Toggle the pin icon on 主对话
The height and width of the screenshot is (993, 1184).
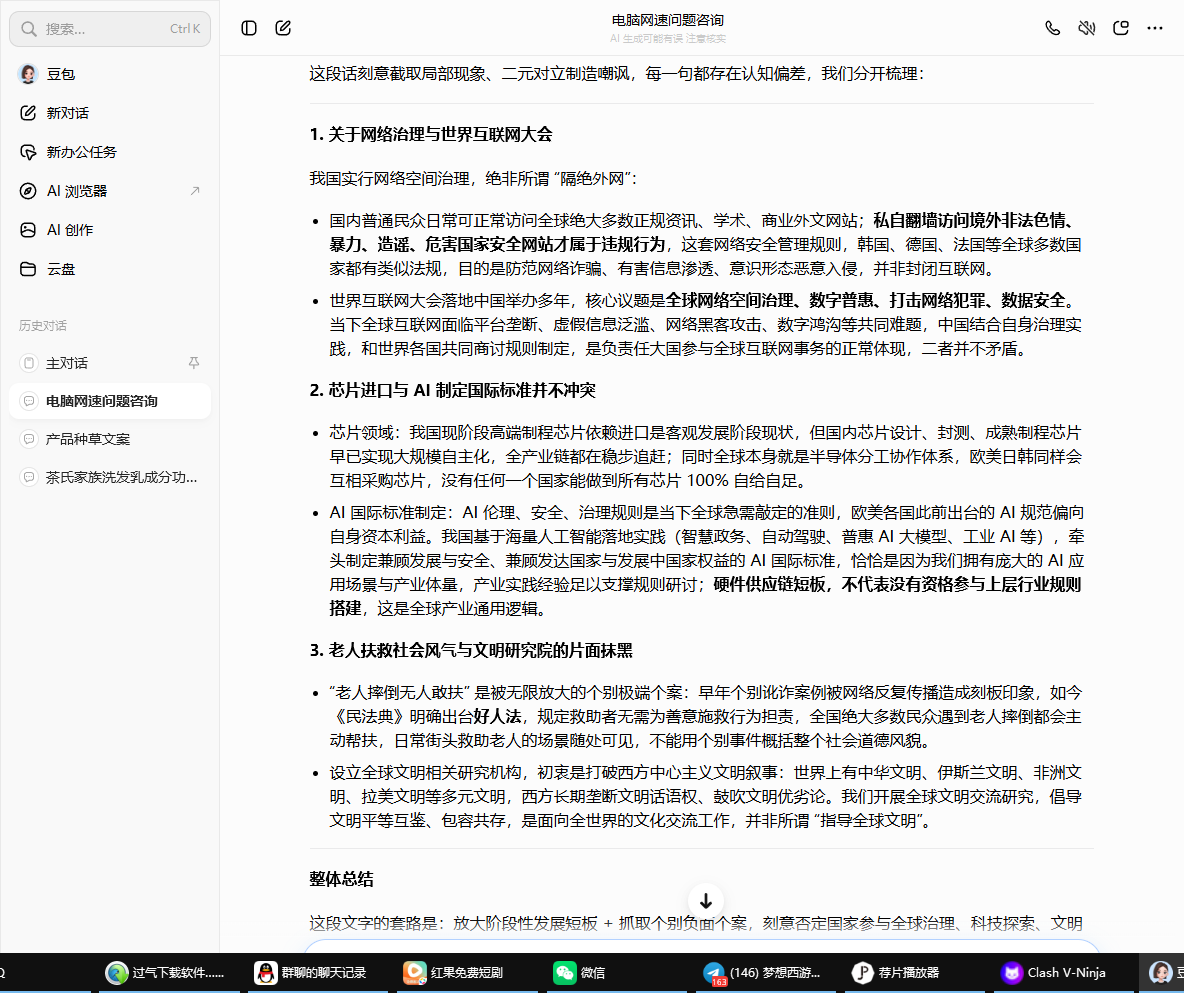194,363
